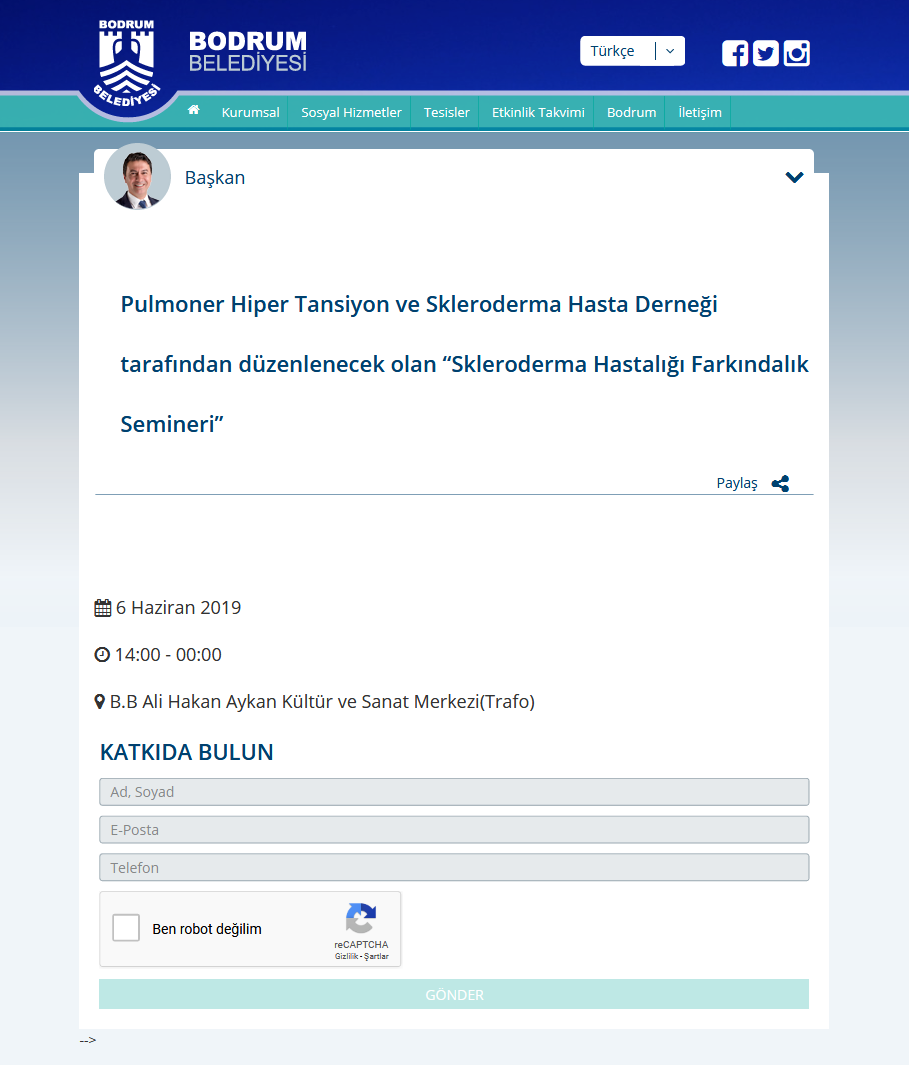Focus the Ad, Soyad input field
The width and height of the screenshot is (909, 1065).
click(x=454, y=792)
